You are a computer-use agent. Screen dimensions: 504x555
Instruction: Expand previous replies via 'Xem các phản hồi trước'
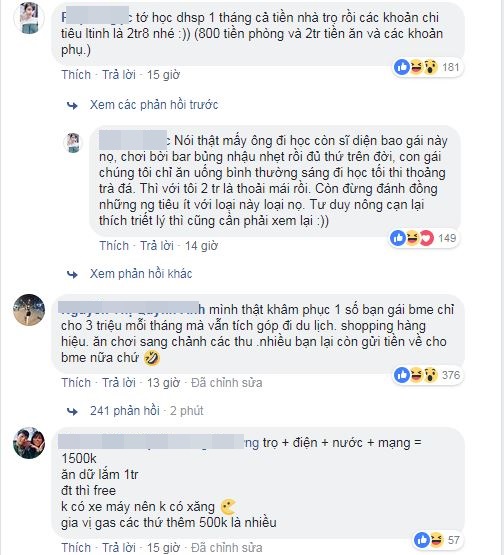(x=154, y=105)
